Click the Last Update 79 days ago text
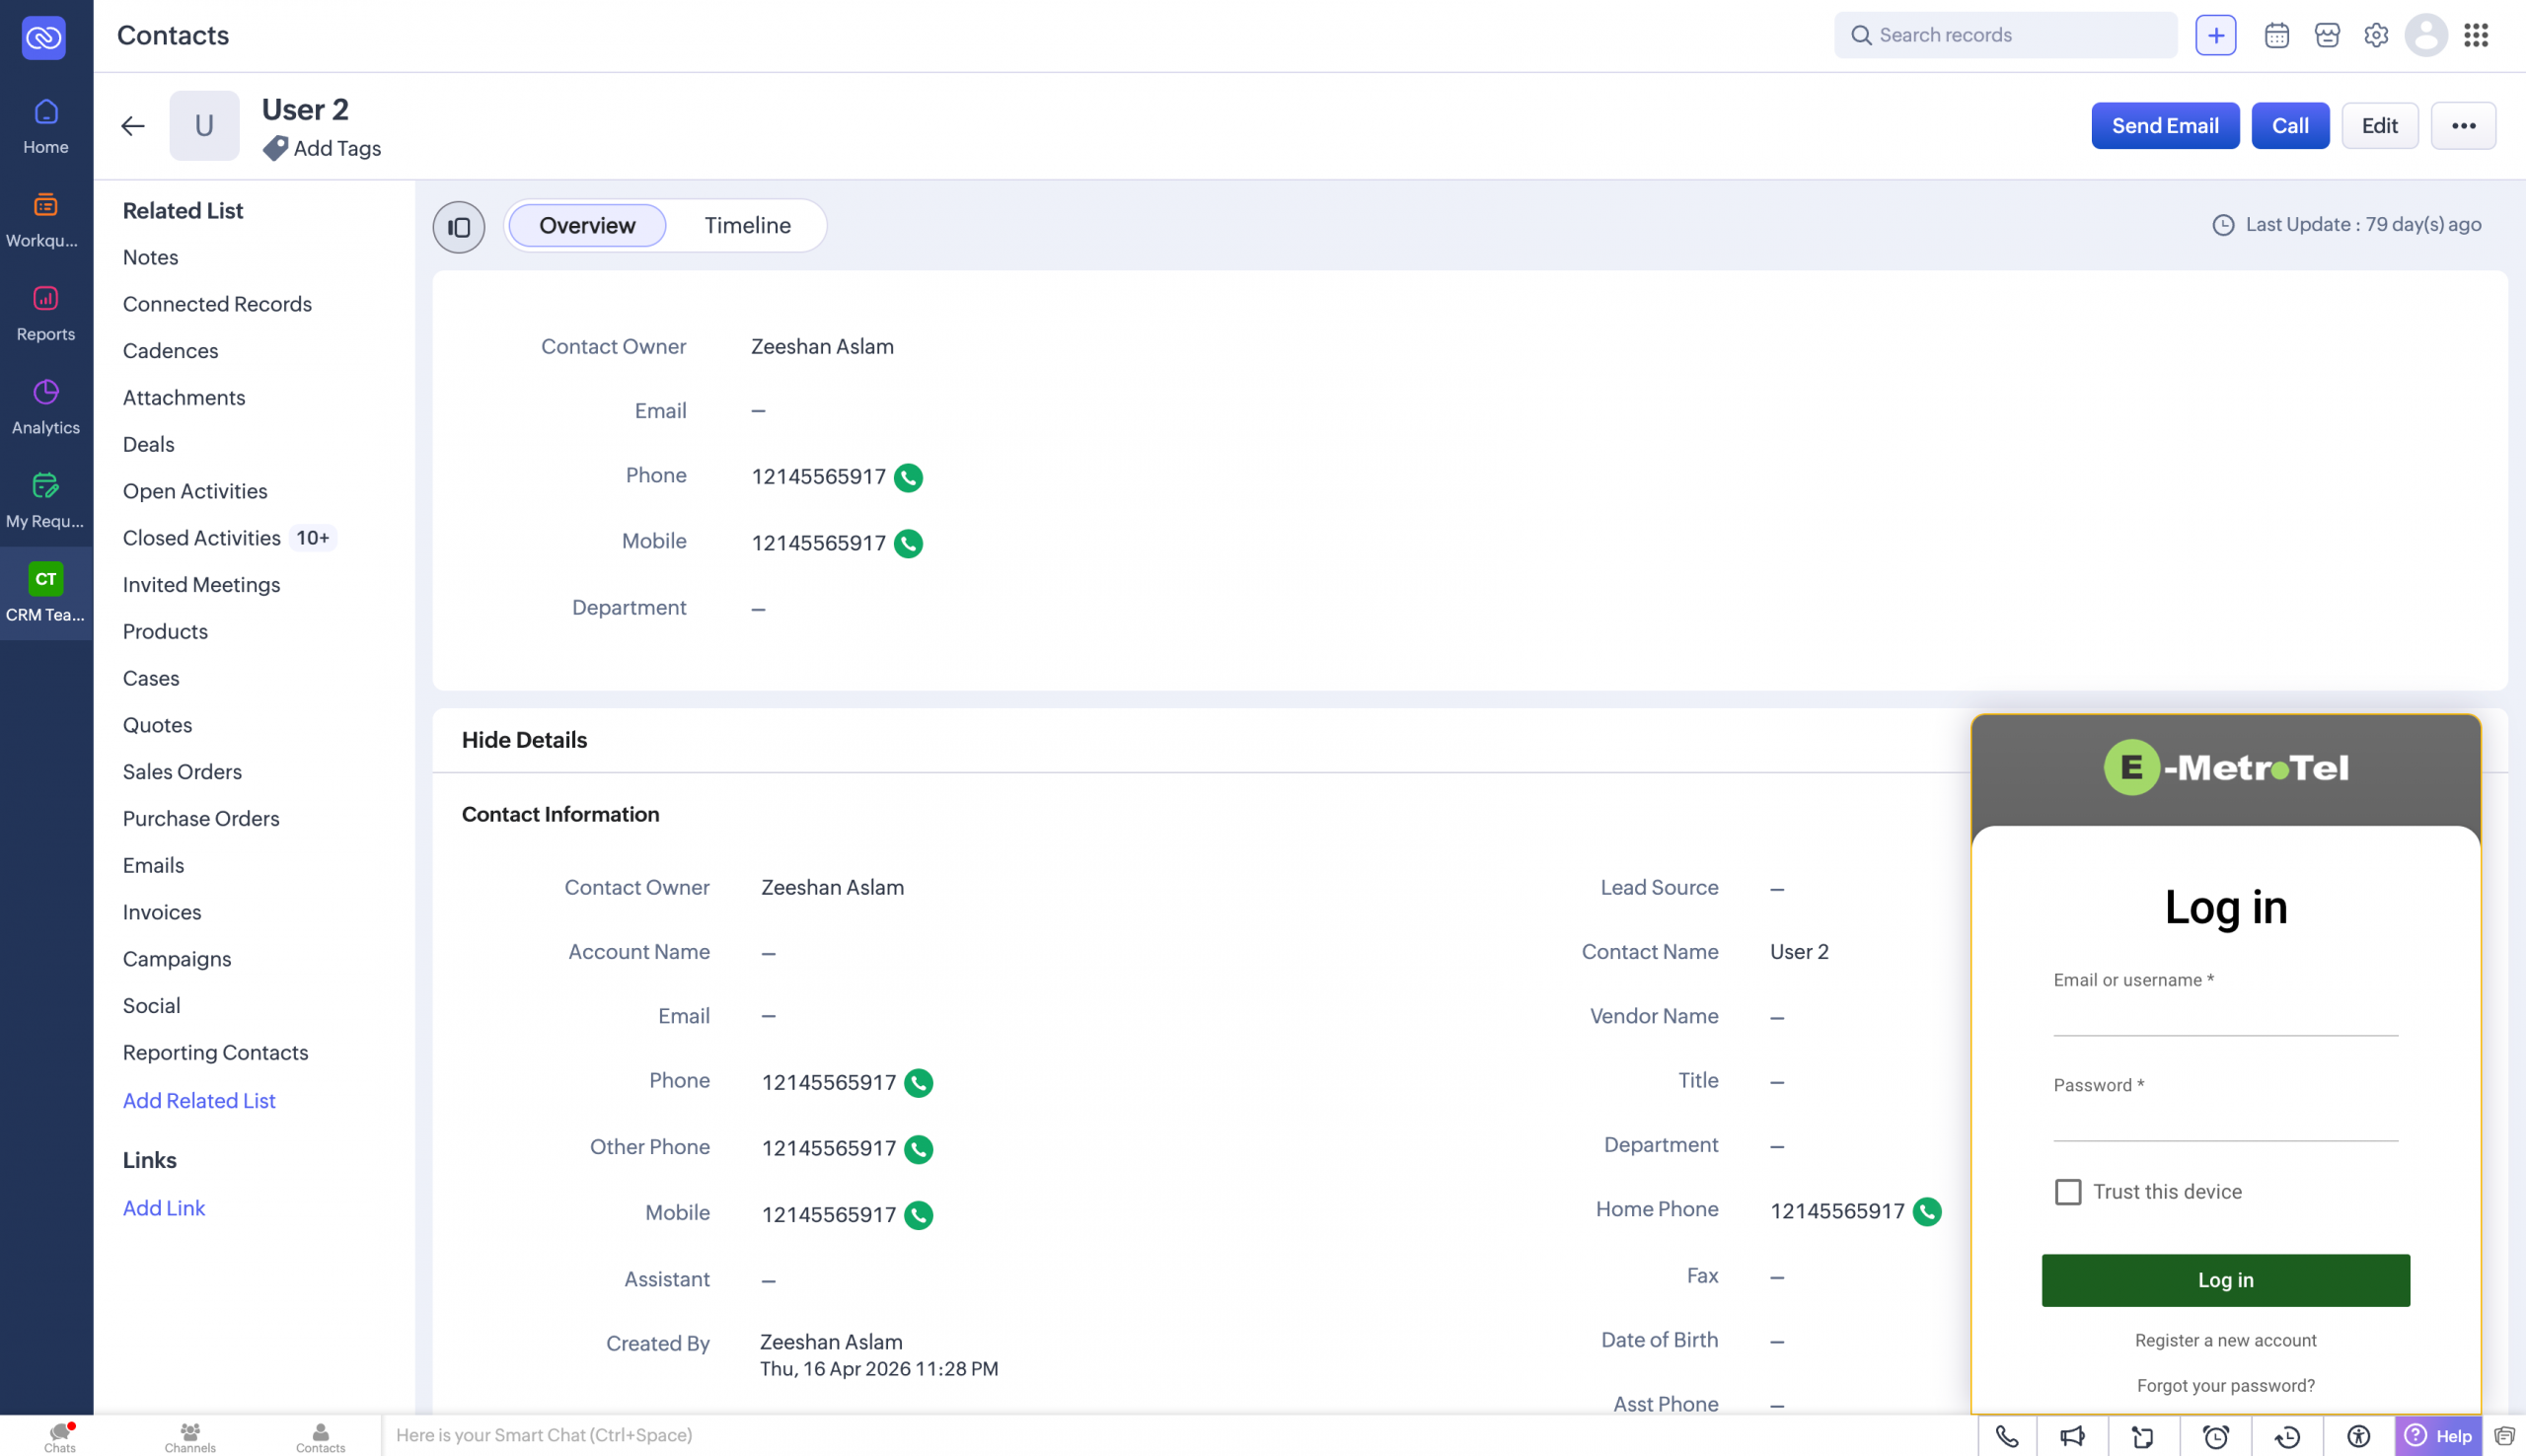 (2363, 225)
